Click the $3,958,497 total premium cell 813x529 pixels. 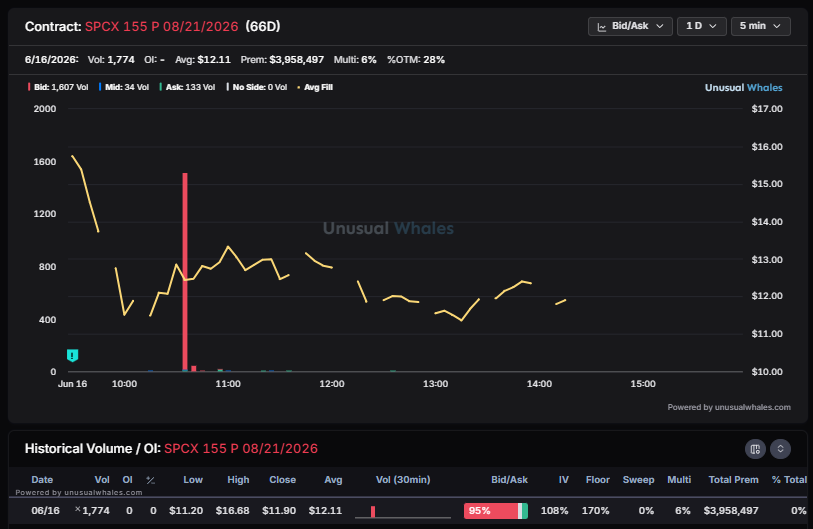click(731, 511)
